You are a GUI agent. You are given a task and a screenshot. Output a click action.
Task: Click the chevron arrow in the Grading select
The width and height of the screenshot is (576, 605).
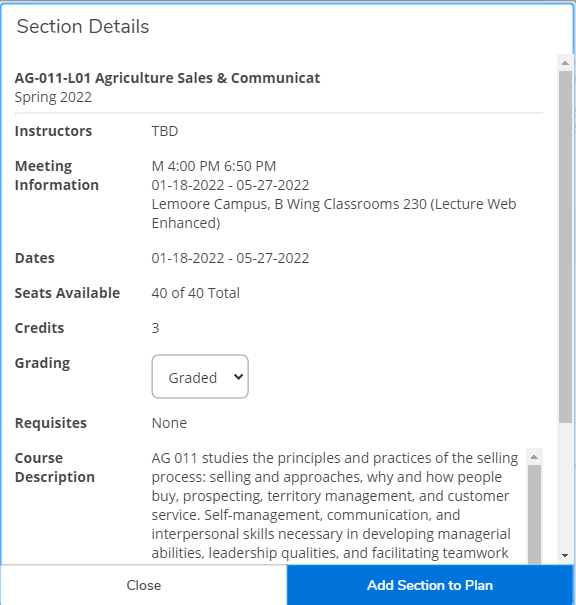(x=238, y=377)
